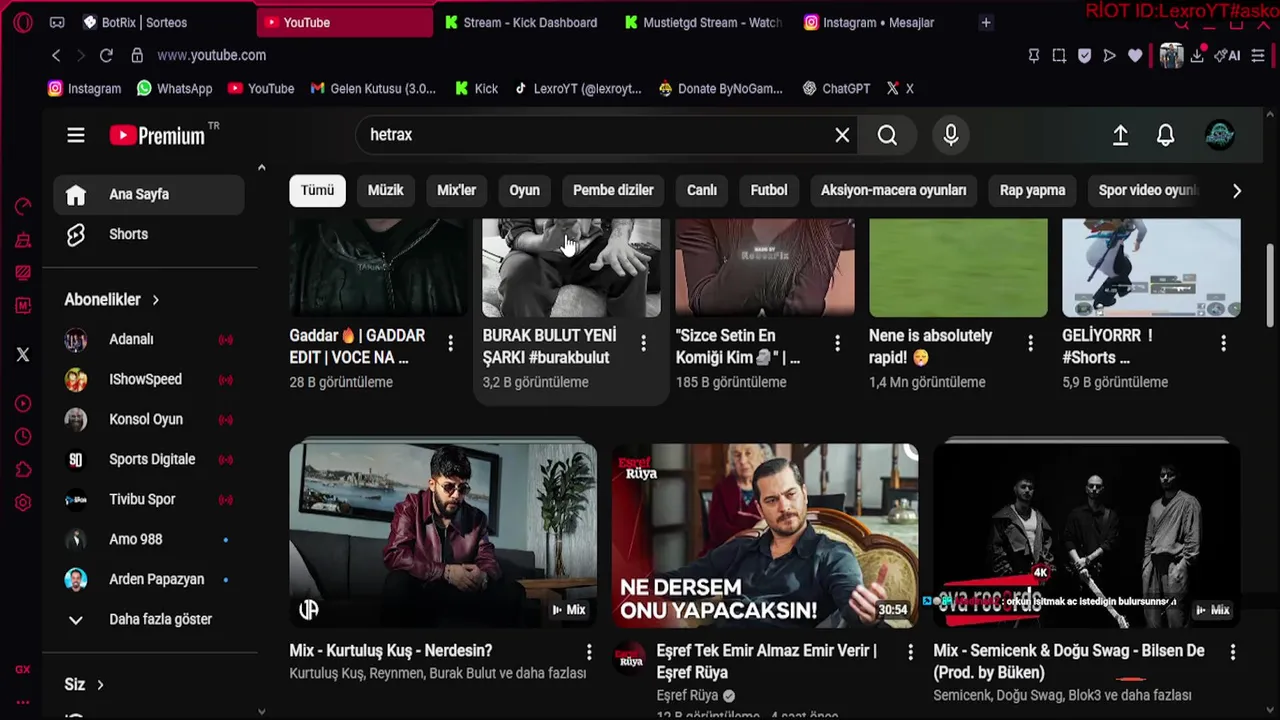Select the Canlı filter chip

tap(702, 191)
